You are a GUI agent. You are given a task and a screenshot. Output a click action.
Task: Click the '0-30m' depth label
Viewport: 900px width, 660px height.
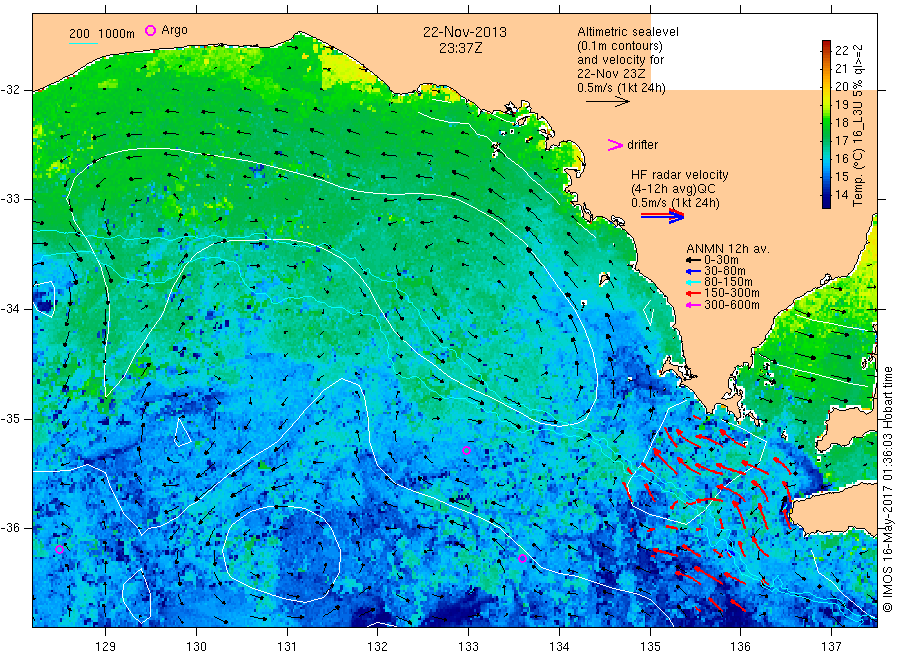coord(721,260)
